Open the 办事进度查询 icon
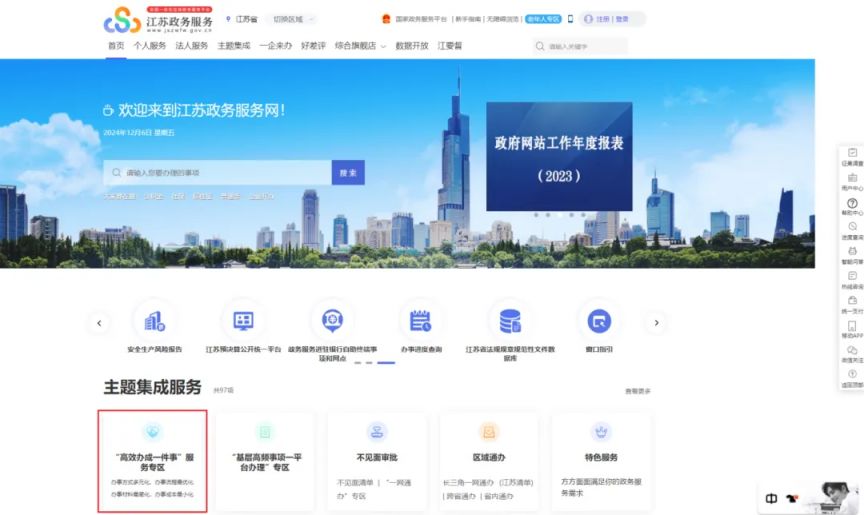Viewport: 864px width, 515px height. (421, 322)
